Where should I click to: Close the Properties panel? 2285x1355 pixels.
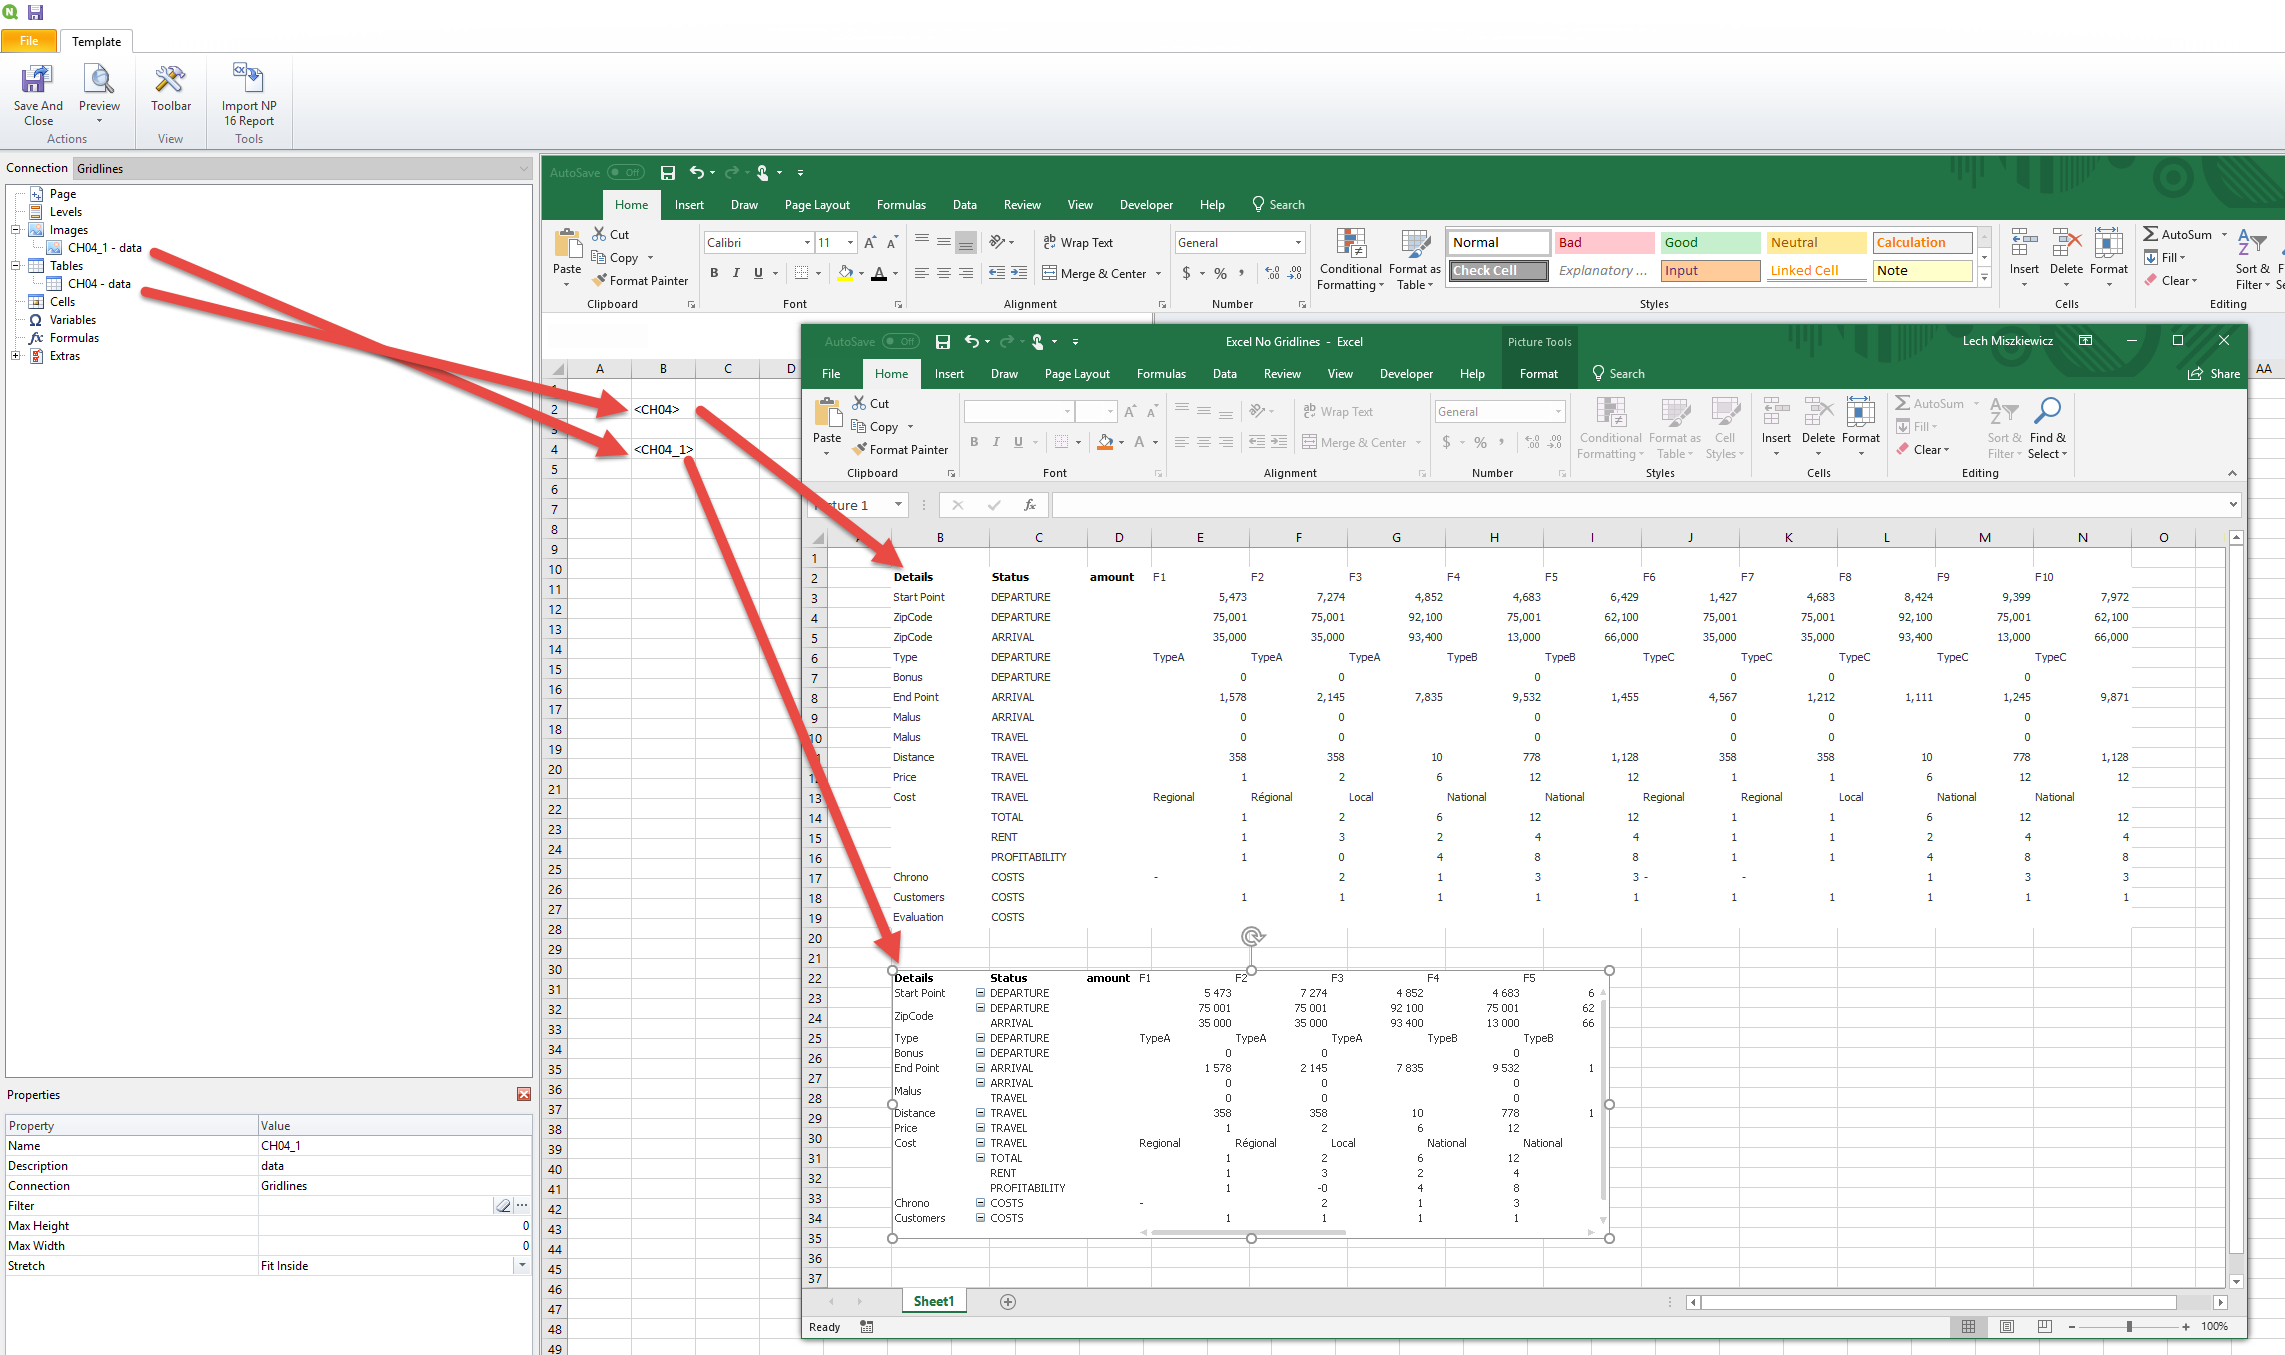524,1094
